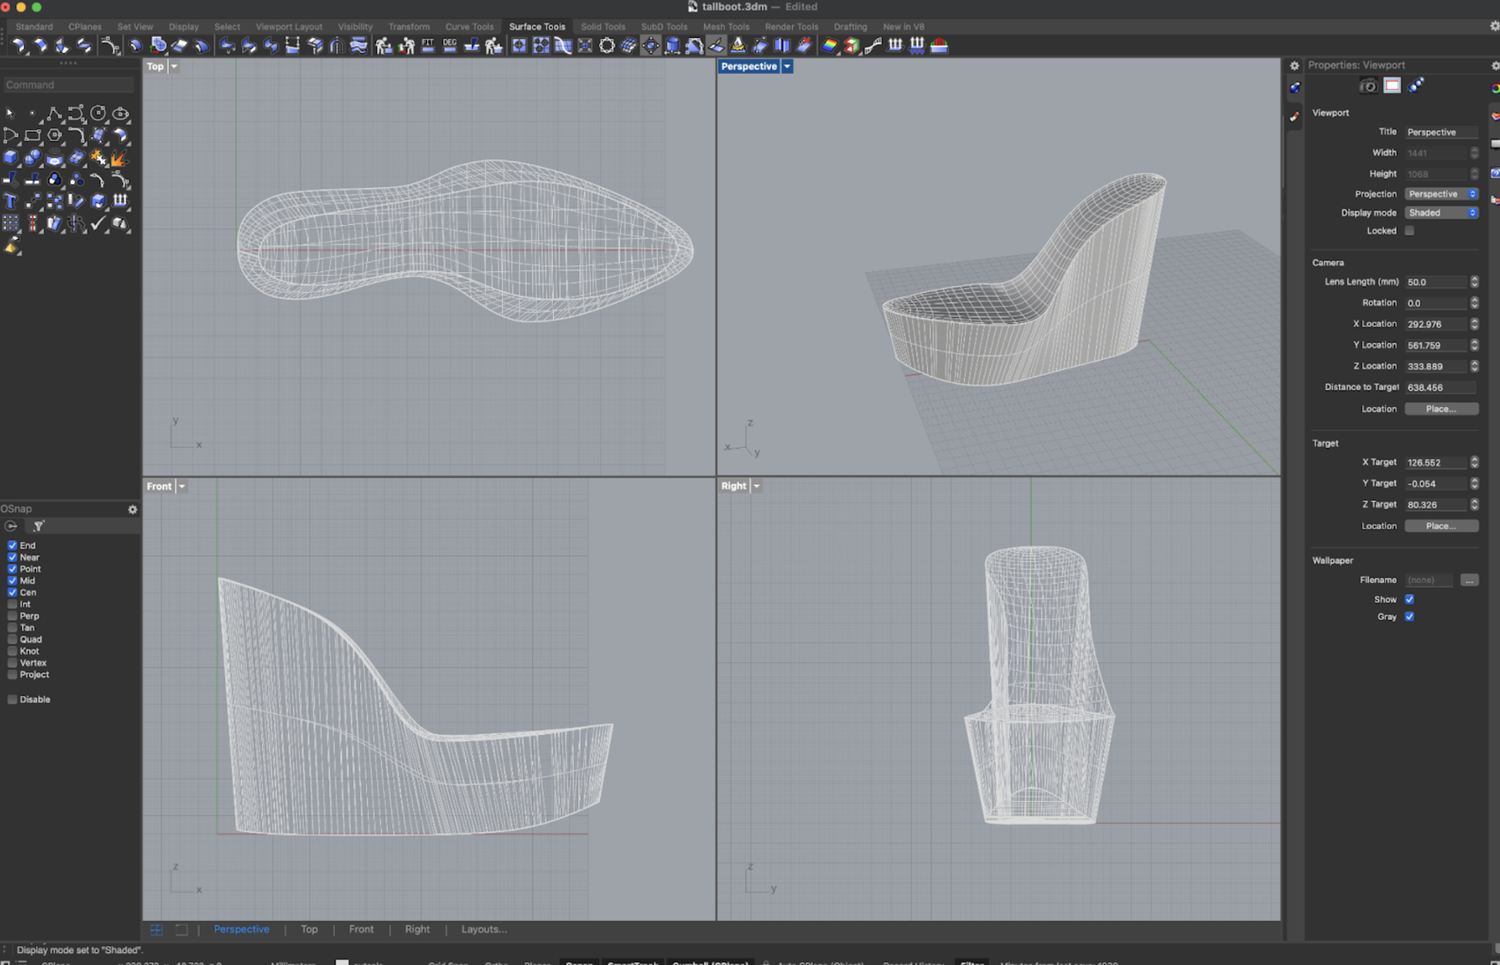Click the target Location Place button

[1441, 526]
